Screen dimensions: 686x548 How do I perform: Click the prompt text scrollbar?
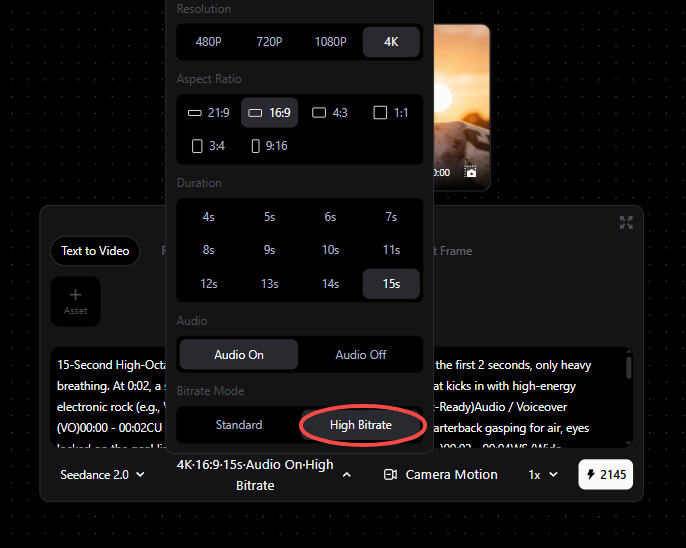629,368
